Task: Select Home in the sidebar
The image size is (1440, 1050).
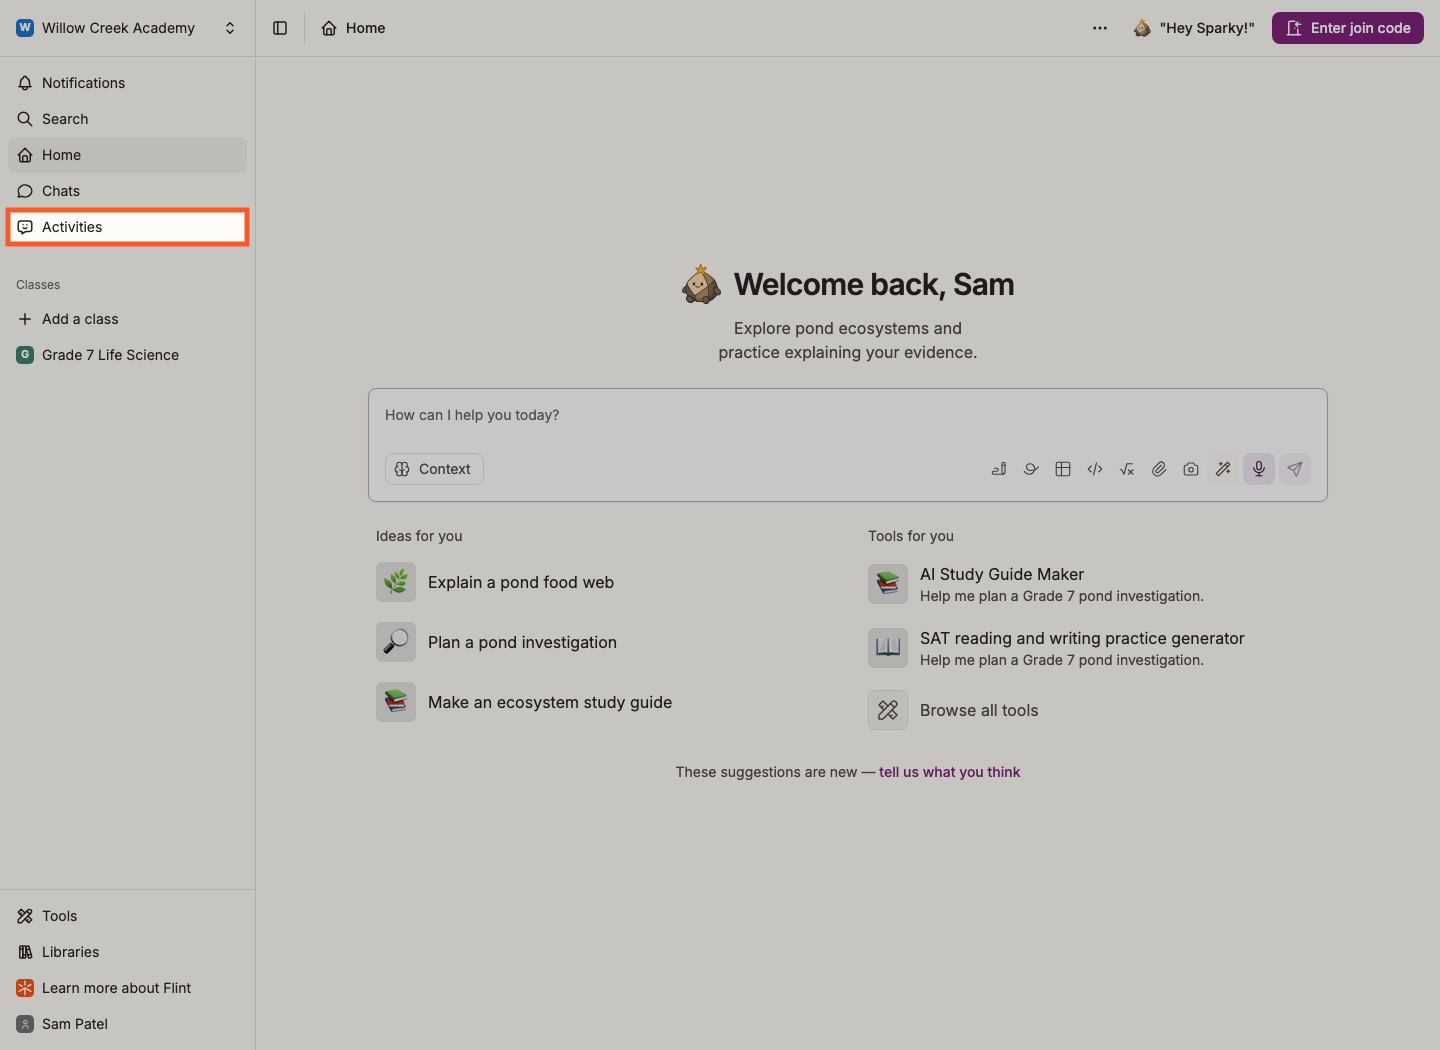Action: click(127, 155)
